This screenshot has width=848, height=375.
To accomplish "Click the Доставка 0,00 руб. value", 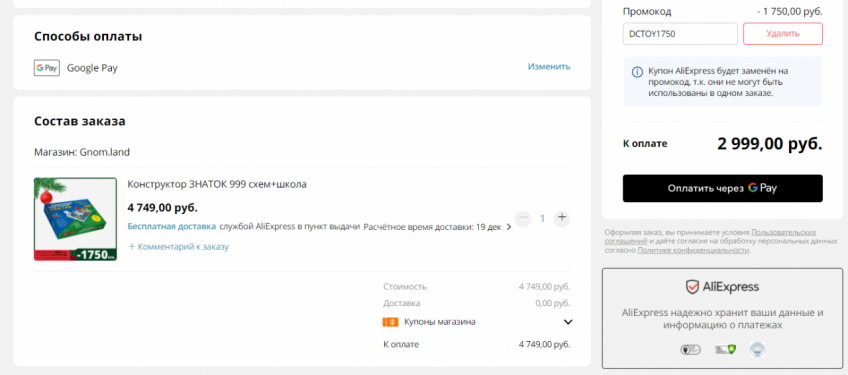I will point(553,303).
